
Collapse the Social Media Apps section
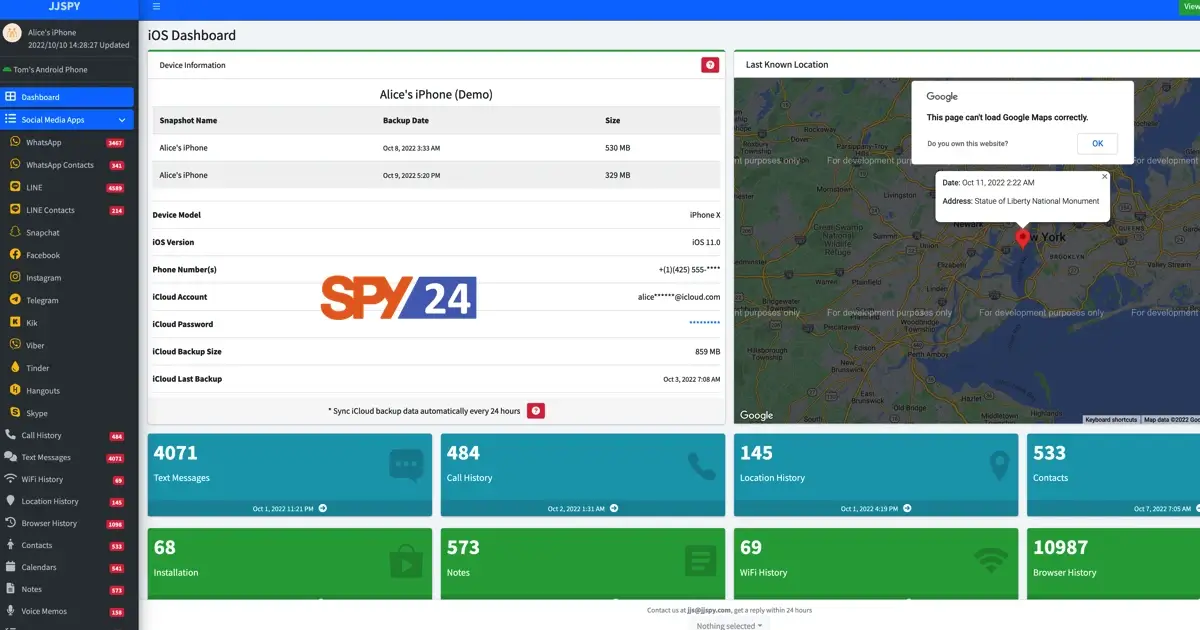tap(68, 120)
